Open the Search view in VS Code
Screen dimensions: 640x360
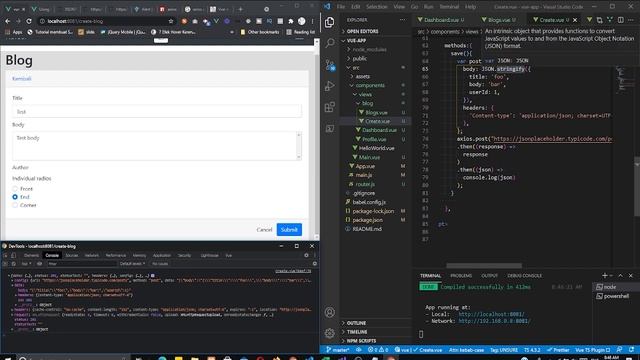[x=330, y=43]
